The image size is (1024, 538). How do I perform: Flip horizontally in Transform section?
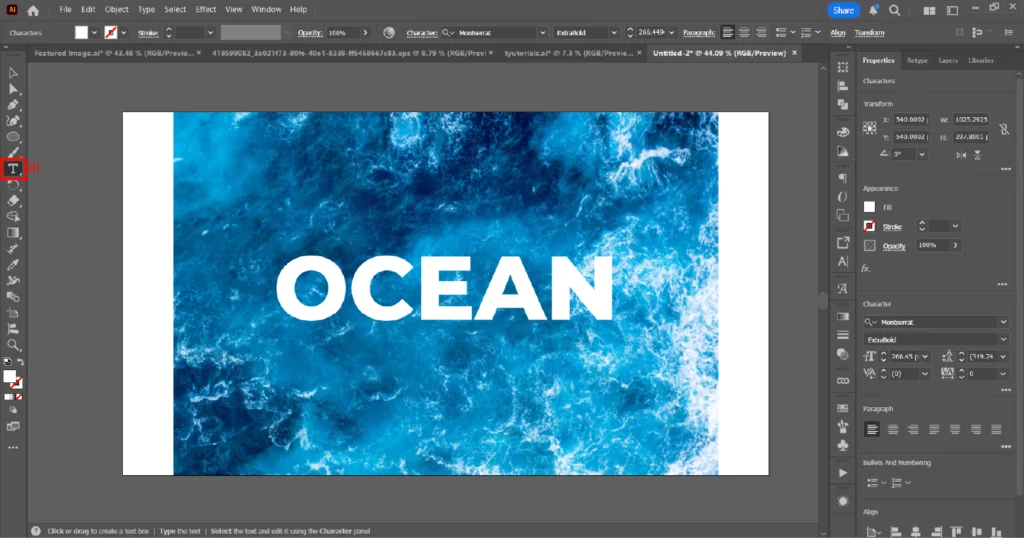pos(961,155)
